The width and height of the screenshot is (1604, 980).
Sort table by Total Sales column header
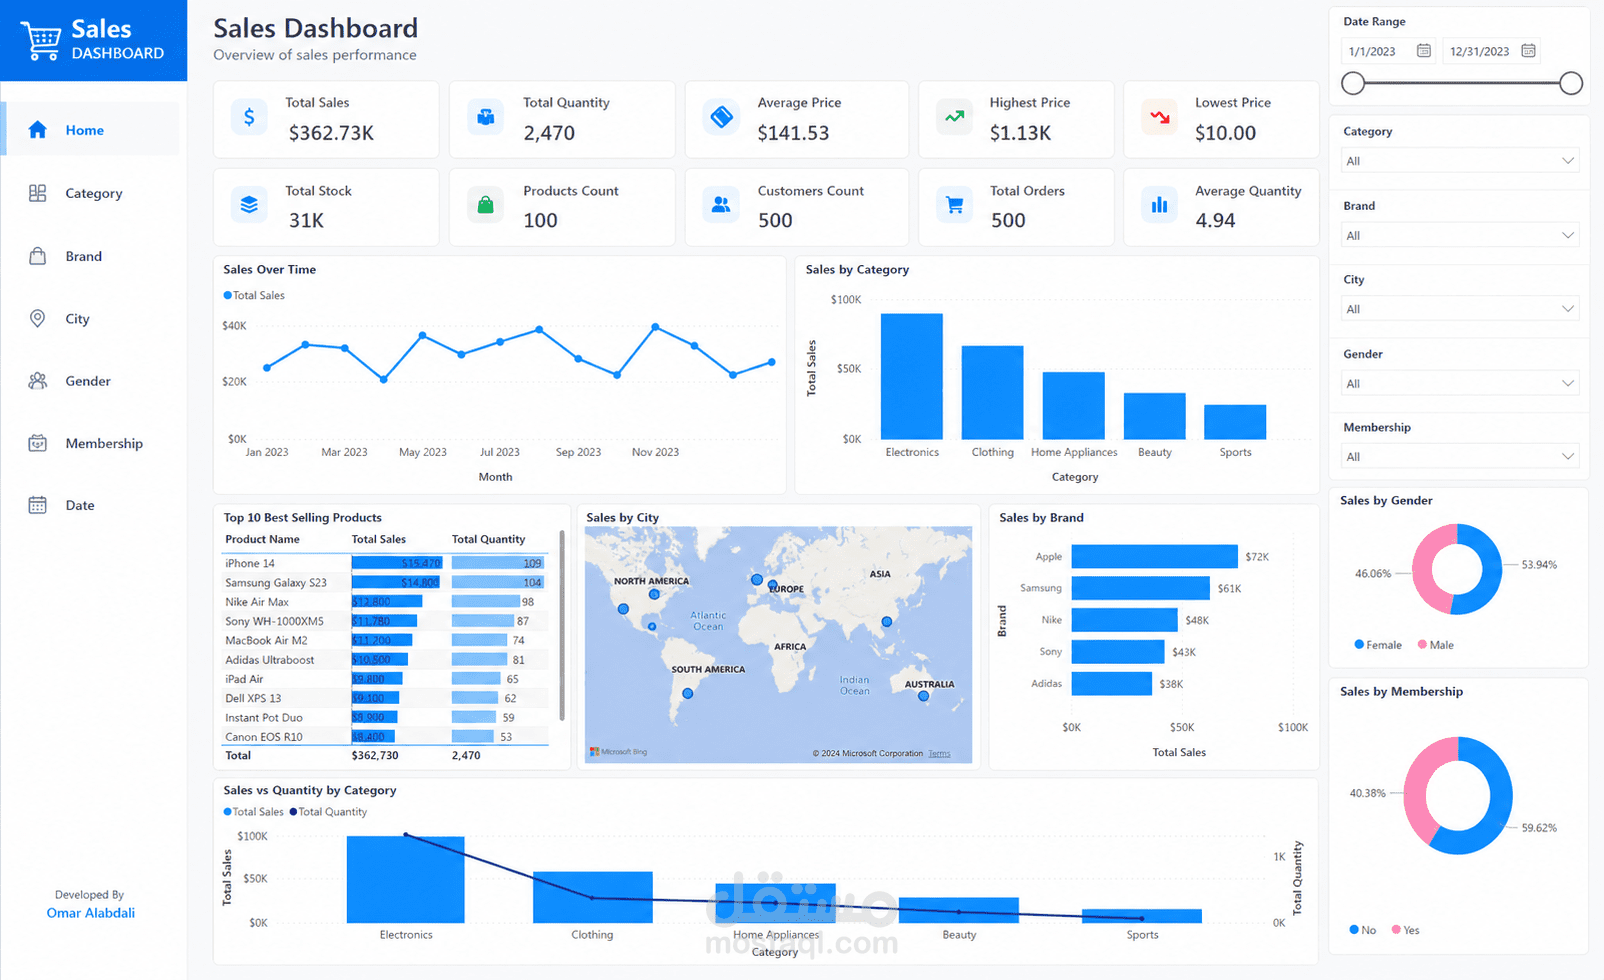(379, 539)
